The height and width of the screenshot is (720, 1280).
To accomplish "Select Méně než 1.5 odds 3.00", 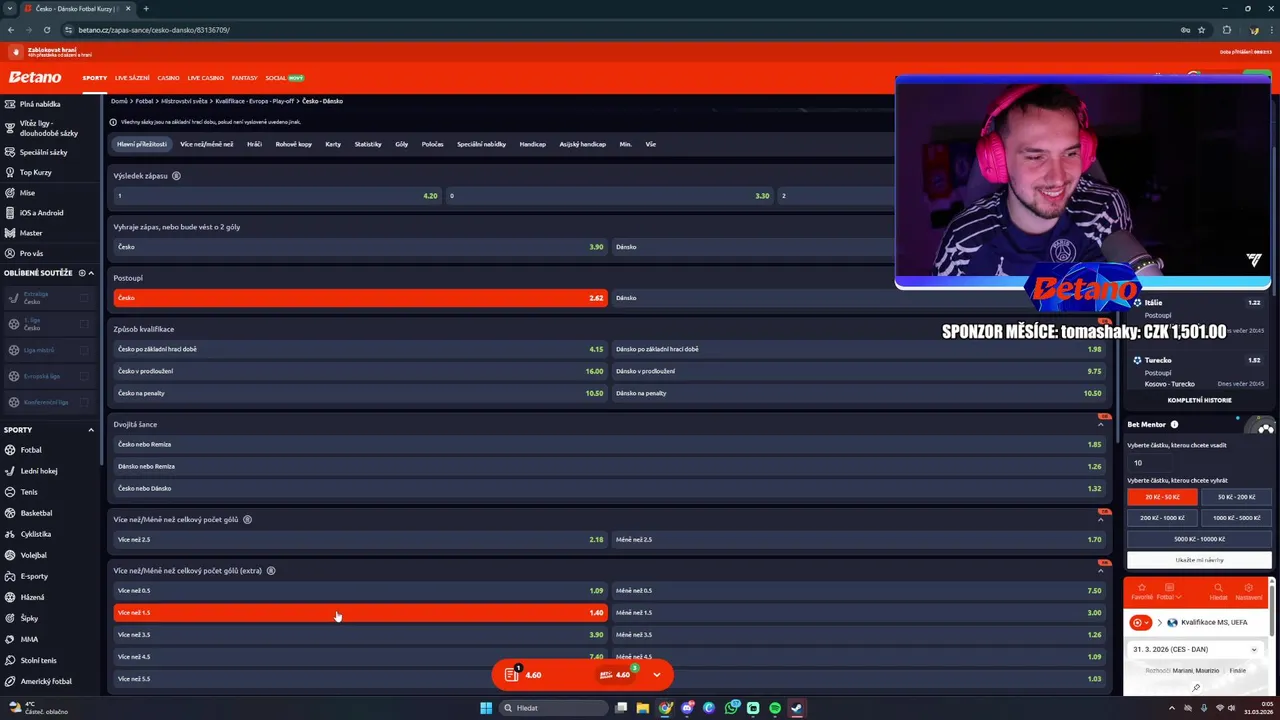I will 859,613.
